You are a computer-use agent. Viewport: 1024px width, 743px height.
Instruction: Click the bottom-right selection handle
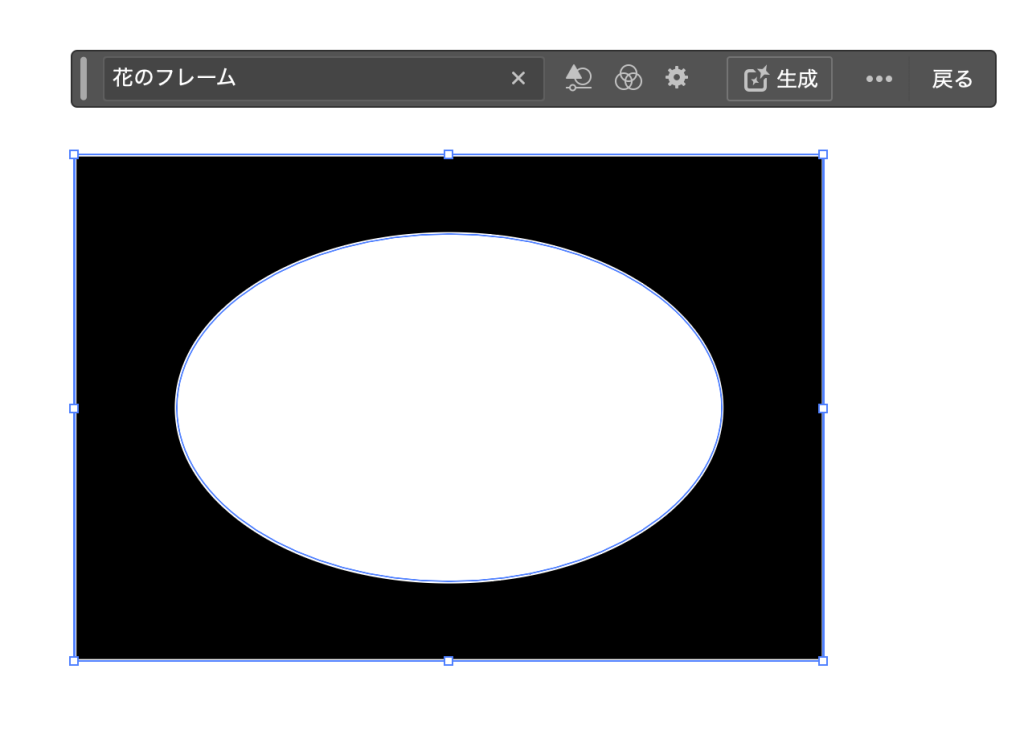[x=823, y=660]
